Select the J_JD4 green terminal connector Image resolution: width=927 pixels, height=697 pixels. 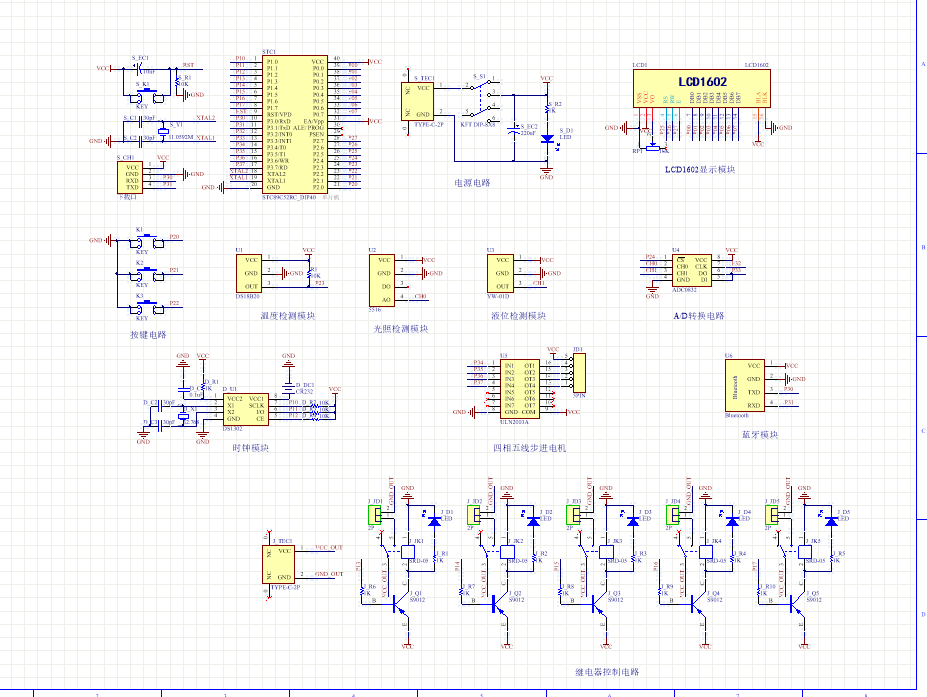coord(673,515)
